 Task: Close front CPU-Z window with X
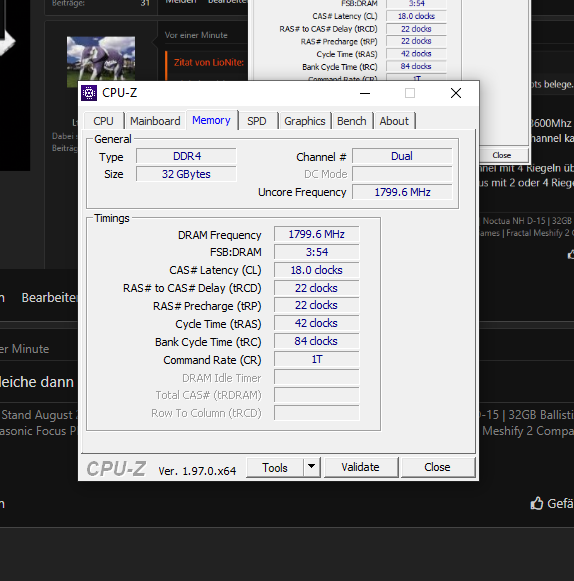tap(456, 93)
